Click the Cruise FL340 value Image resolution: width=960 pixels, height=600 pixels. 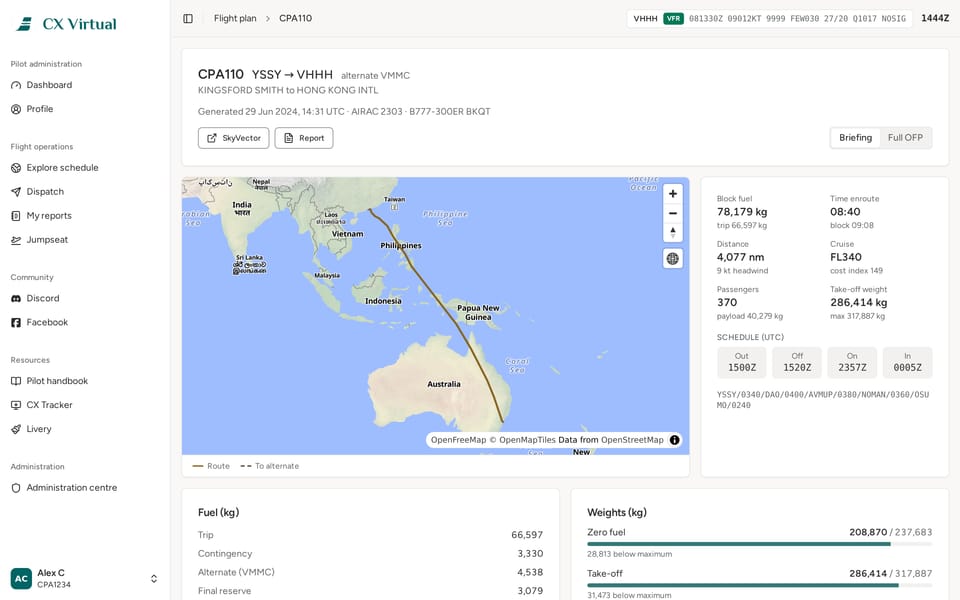(846, 257)
